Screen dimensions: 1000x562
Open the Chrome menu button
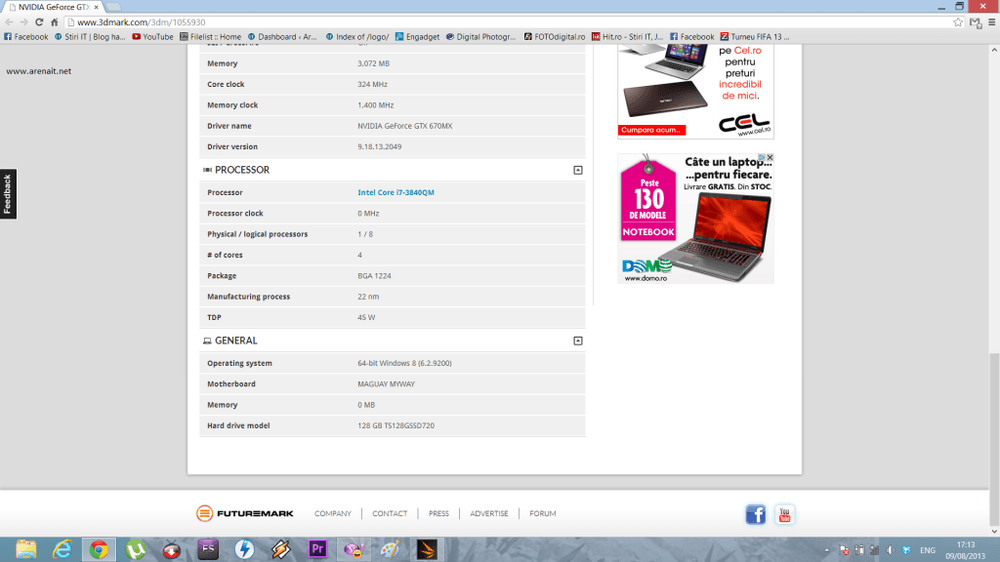point(992,22)
